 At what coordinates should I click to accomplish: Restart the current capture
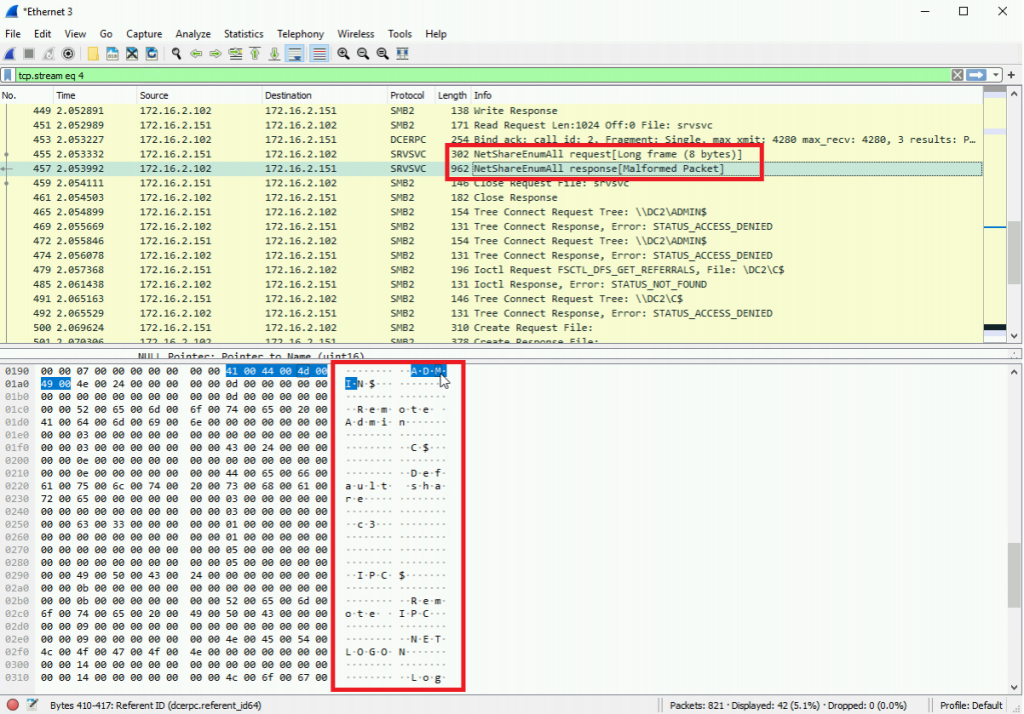coord(48,54)
